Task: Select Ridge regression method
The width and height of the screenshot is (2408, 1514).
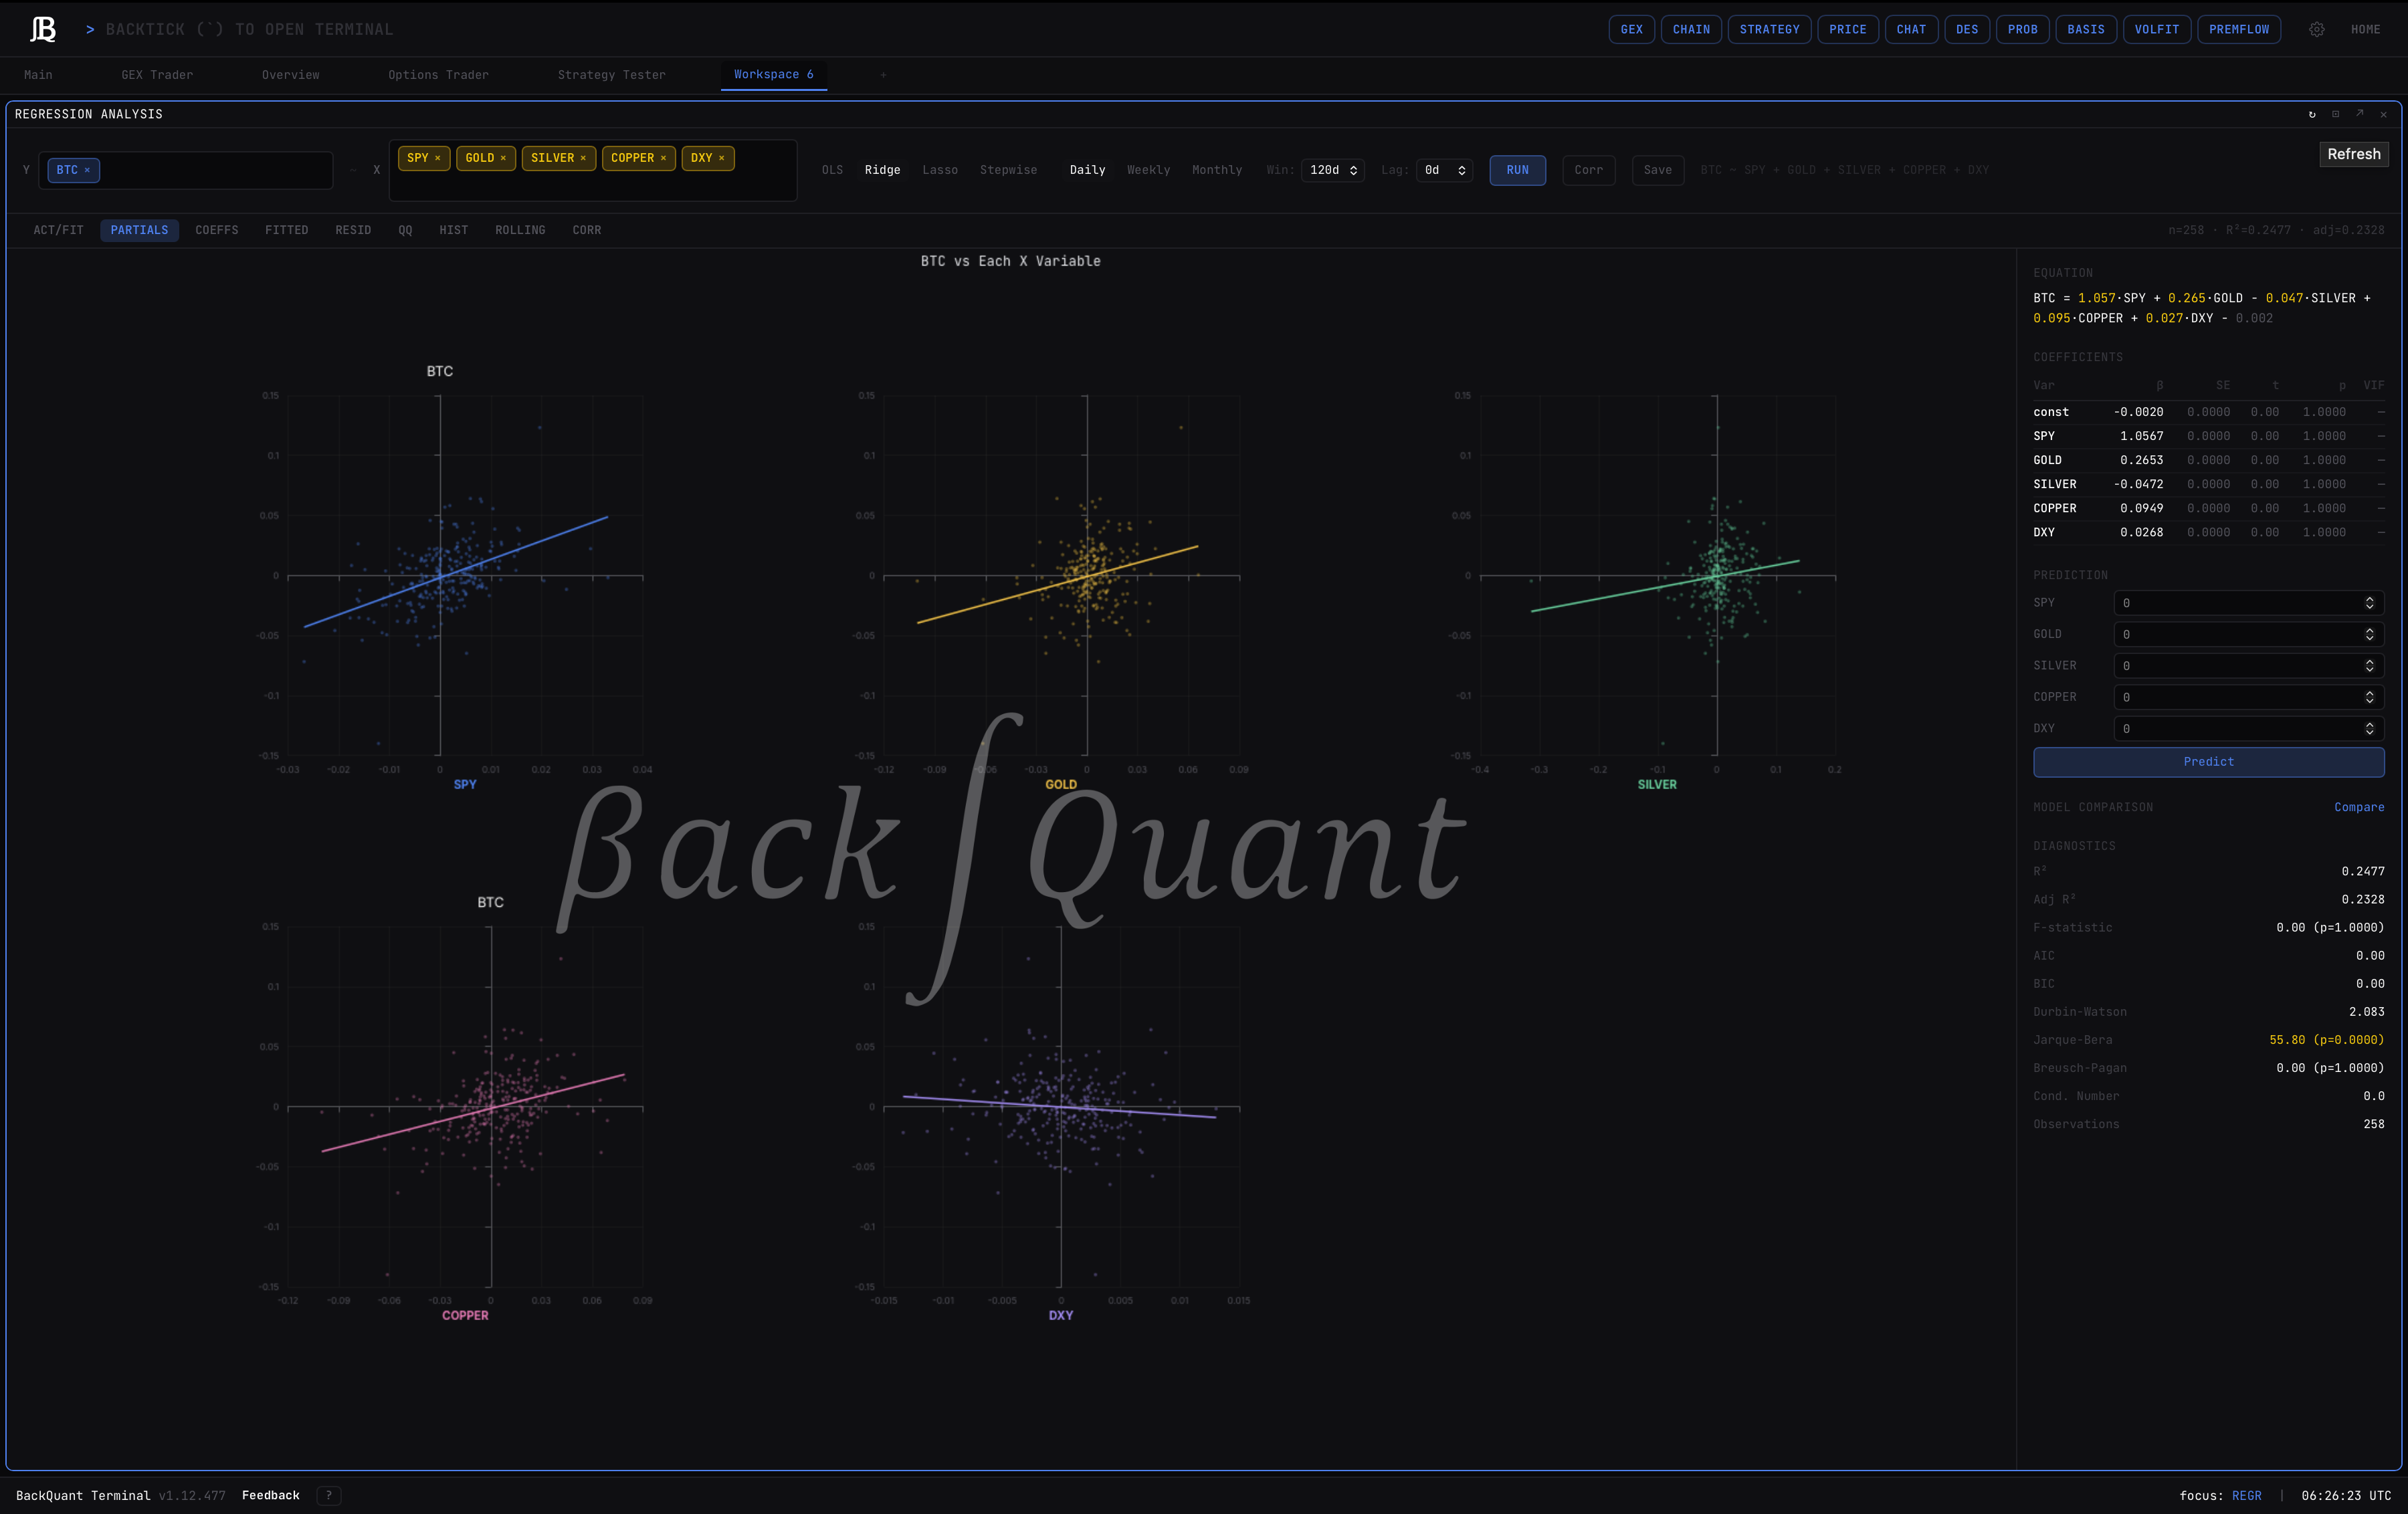Action: point(882,170)
